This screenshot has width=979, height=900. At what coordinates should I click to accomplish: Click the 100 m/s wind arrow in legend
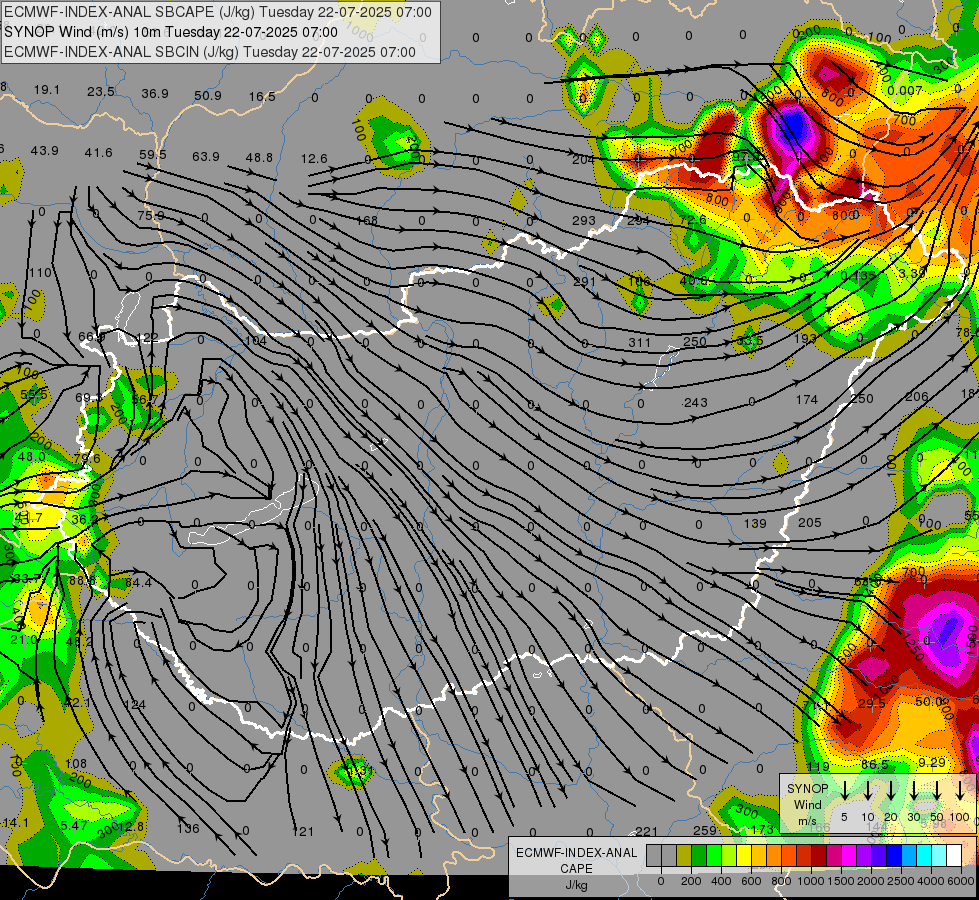(x=960, y=790)
